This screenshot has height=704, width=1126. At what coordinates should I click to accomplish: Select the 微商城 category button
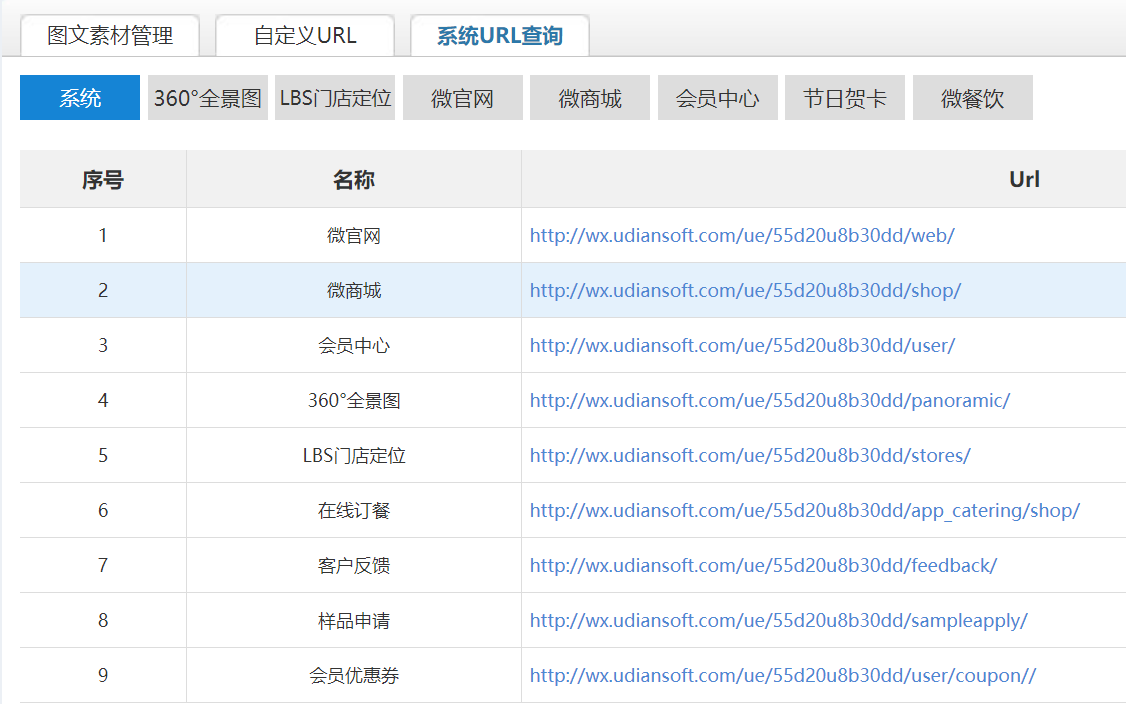[590, 98]
